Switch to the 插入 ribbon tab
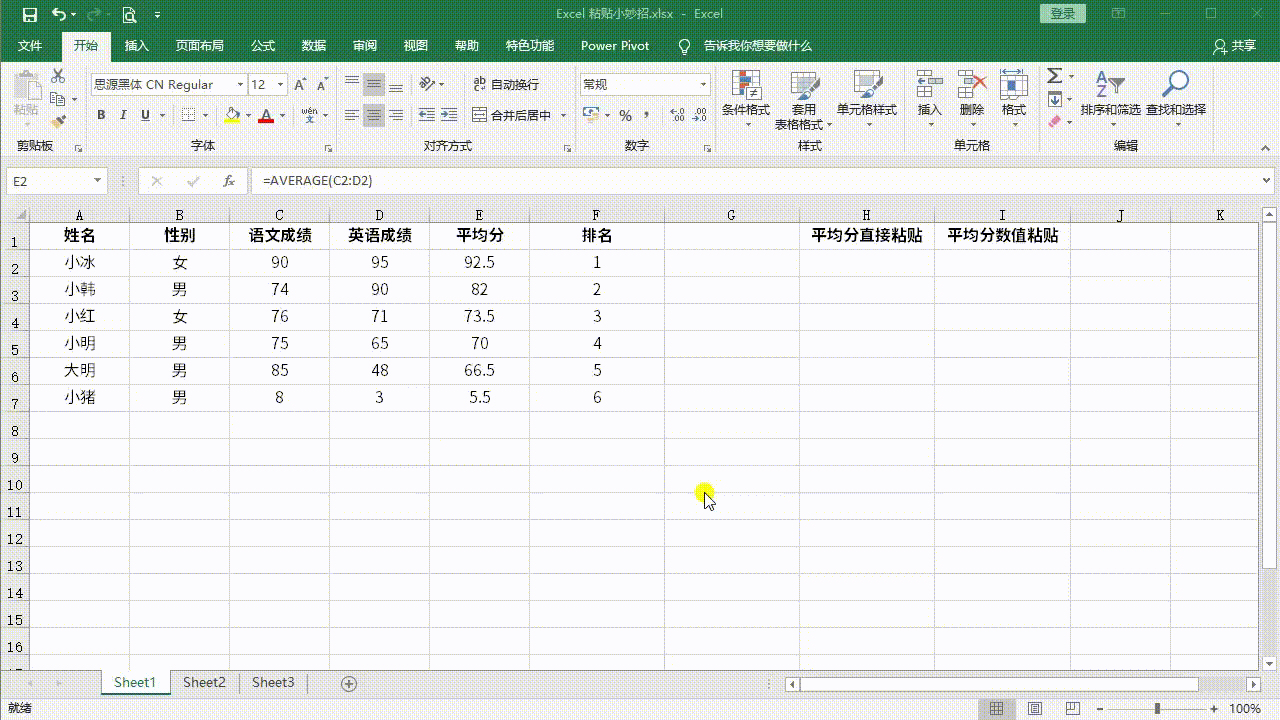 [137, 46]
